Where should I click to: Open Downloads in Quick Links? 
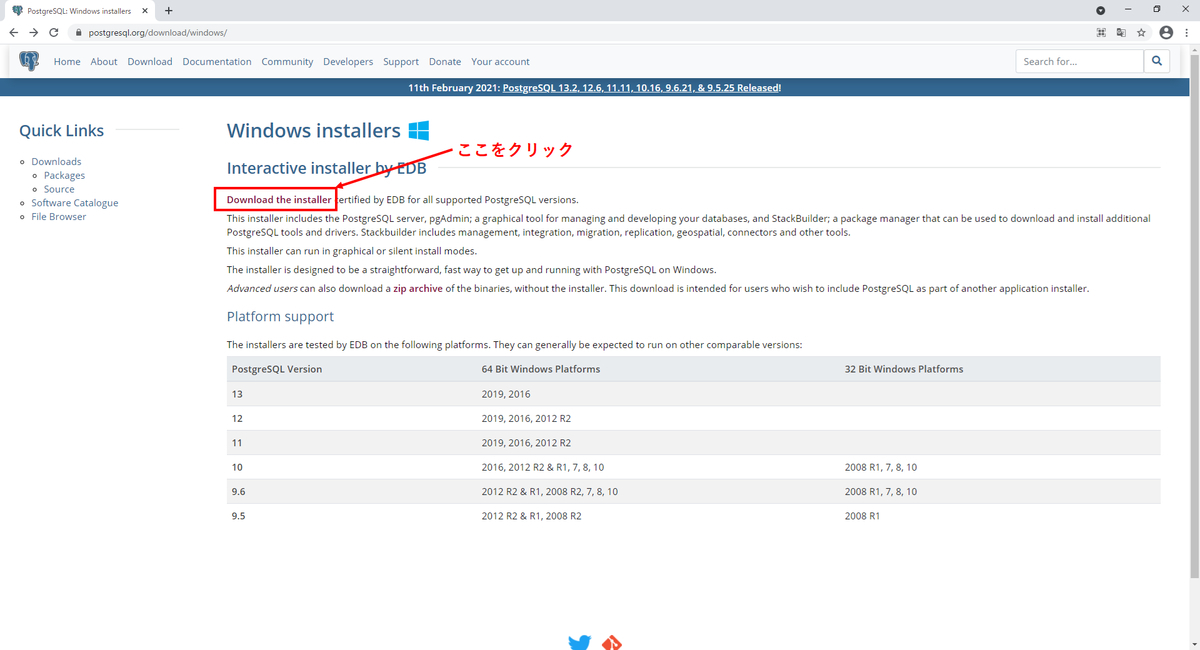point(56,161)
